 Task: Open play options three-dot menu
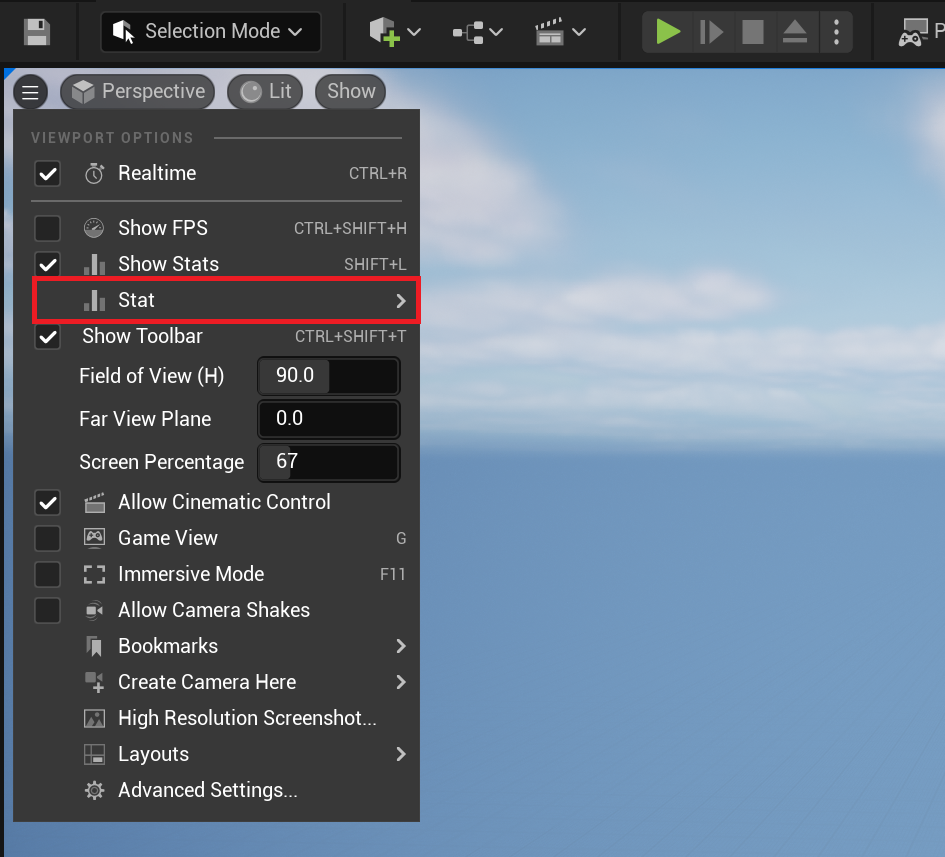click(836, 32)
